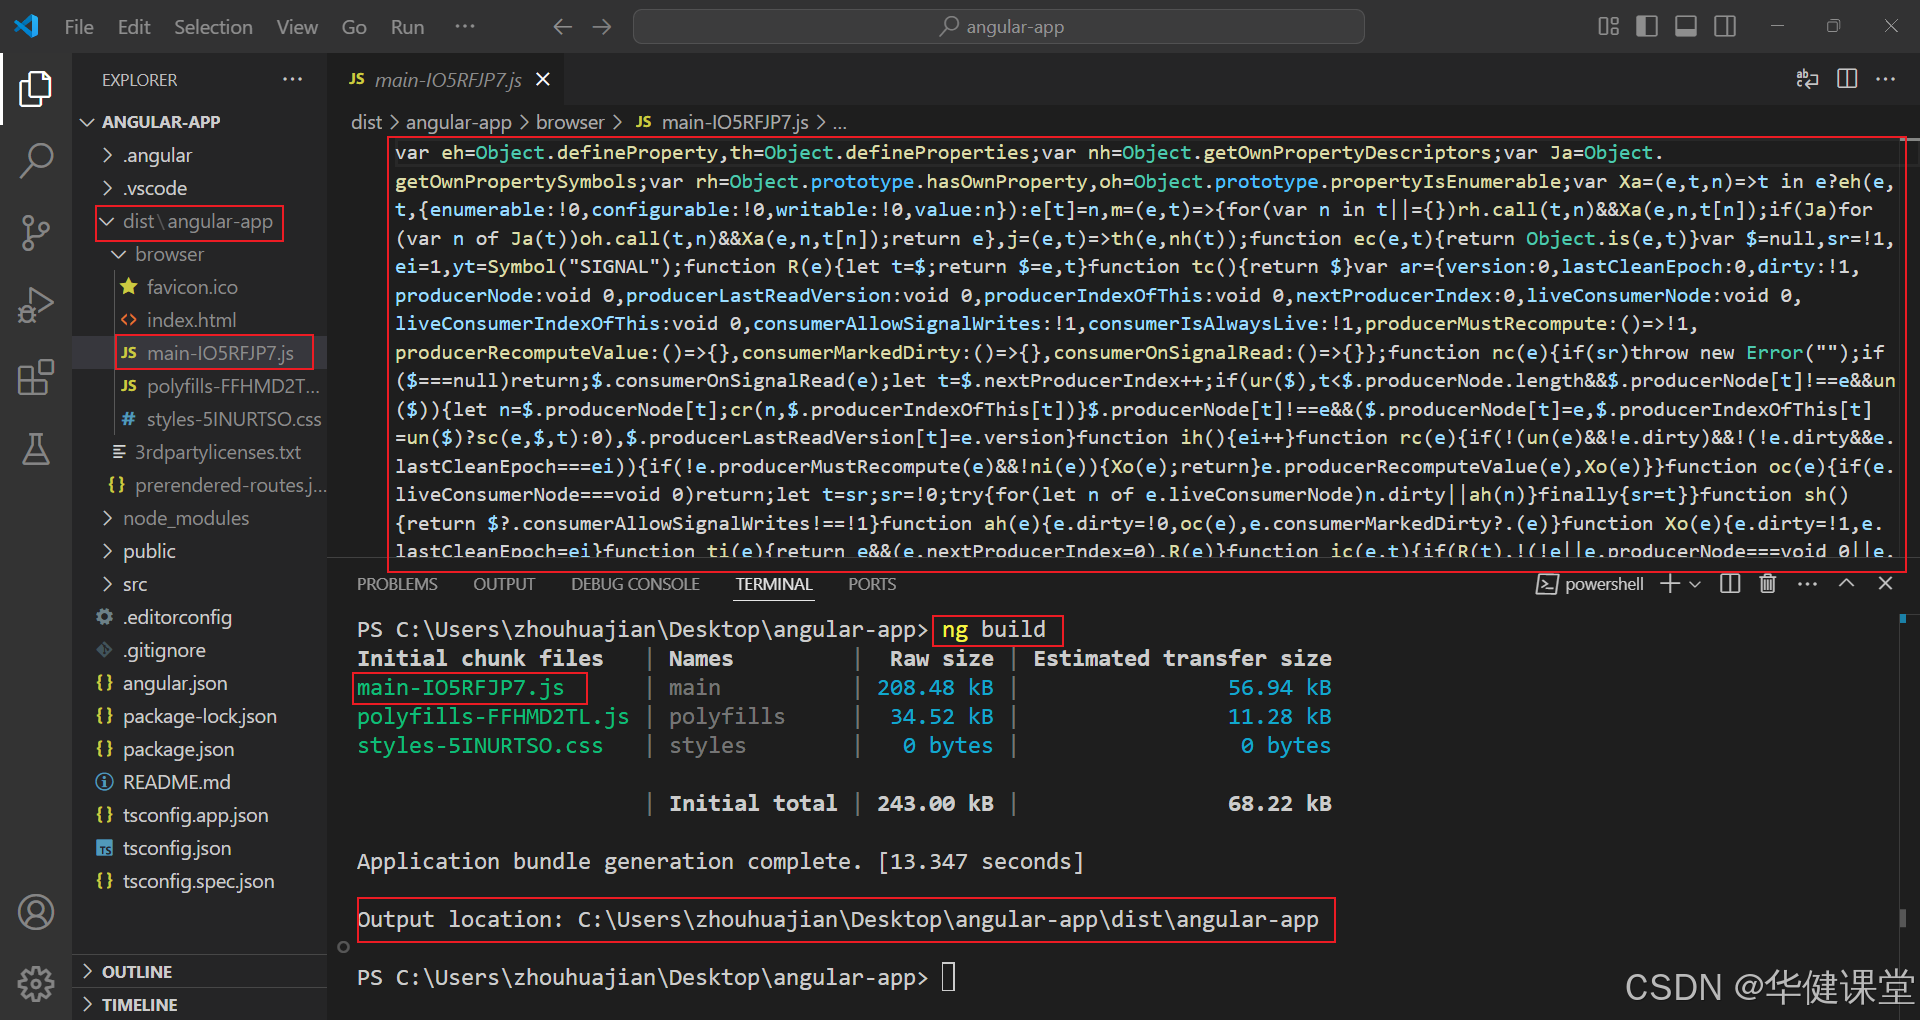Viewport: 1920px width, 1020px height.
Task: Switch to the OUTPUT panel tab
Action: (x=504, y=584)
